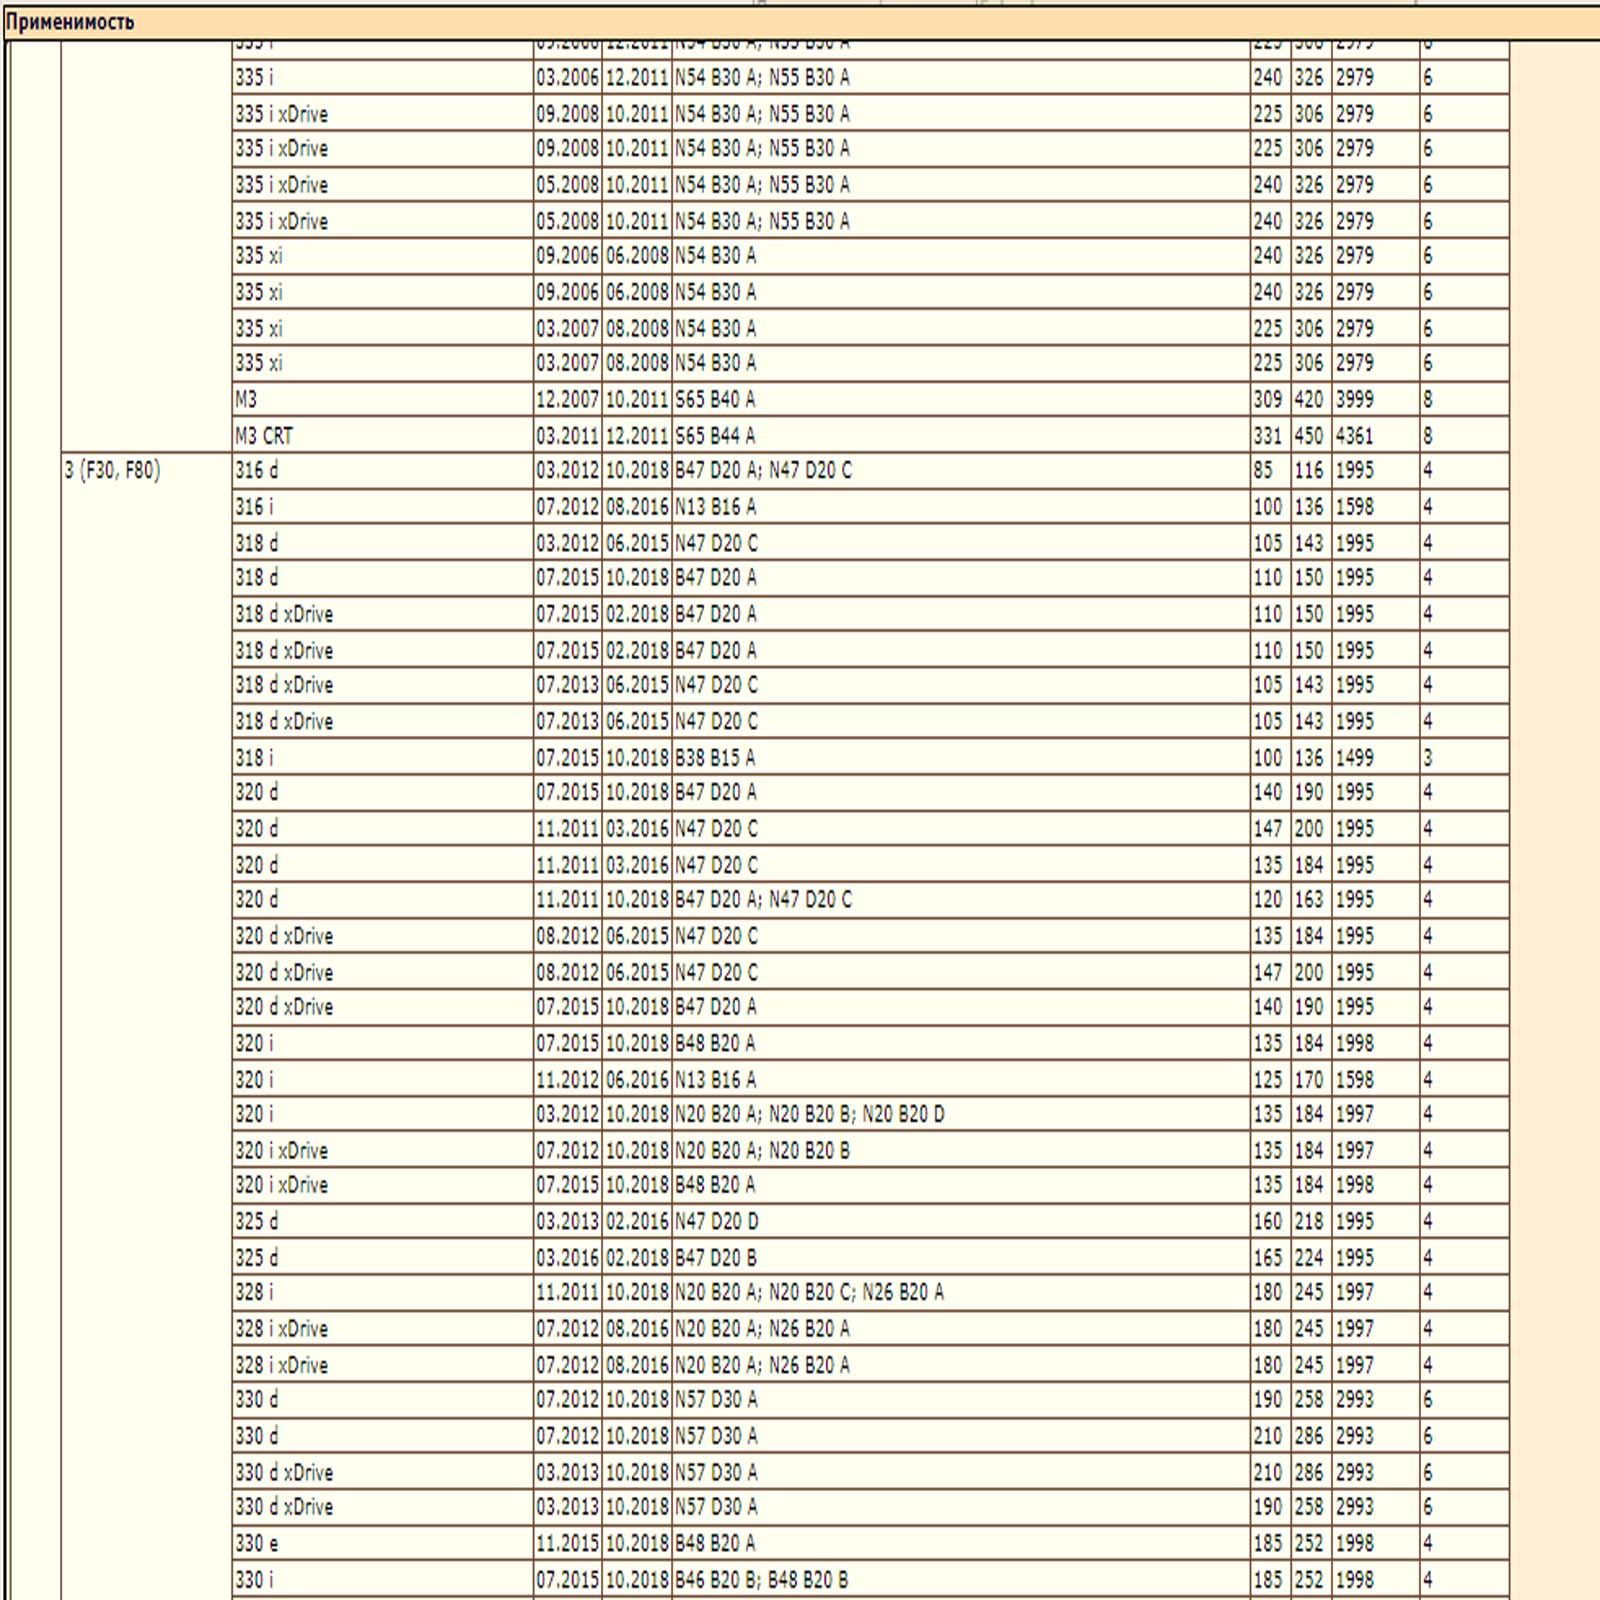
Task: Select the S65 B44 A engine cell
Action: pos(961,435)
